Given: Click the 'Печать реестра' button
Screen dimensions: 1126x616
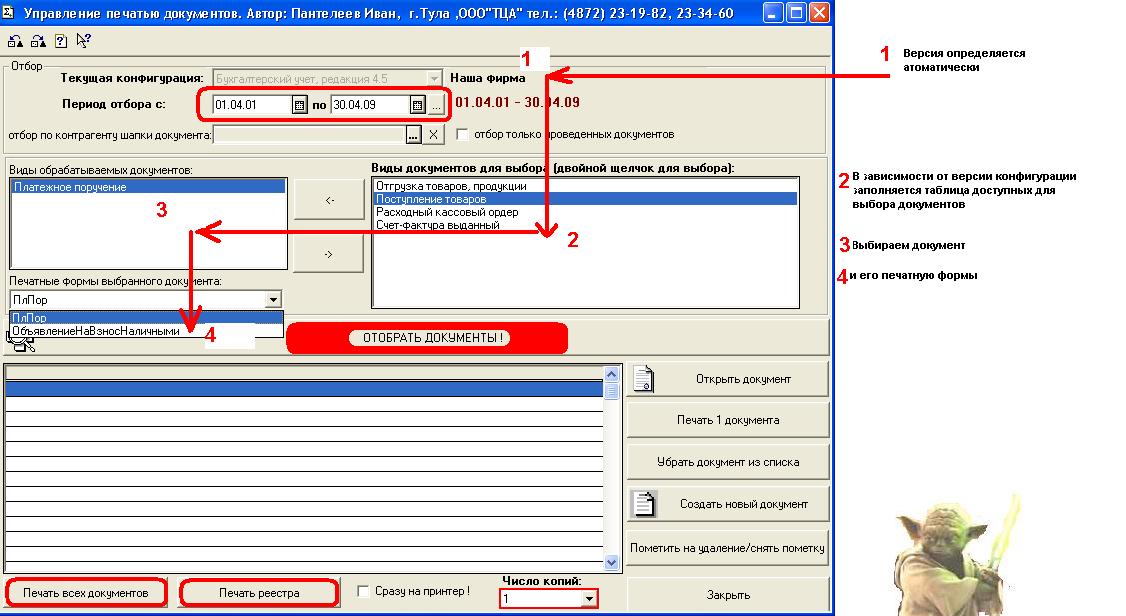Looking at the screenshot, I should [x=258, y=593].
